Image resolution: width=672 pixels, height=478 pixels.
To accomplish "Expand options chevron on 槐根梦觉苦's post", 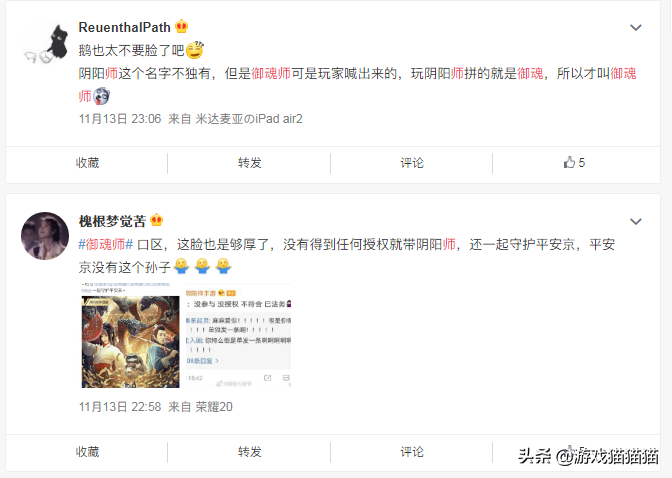I will pyautogui.click(x=636, y=222).
